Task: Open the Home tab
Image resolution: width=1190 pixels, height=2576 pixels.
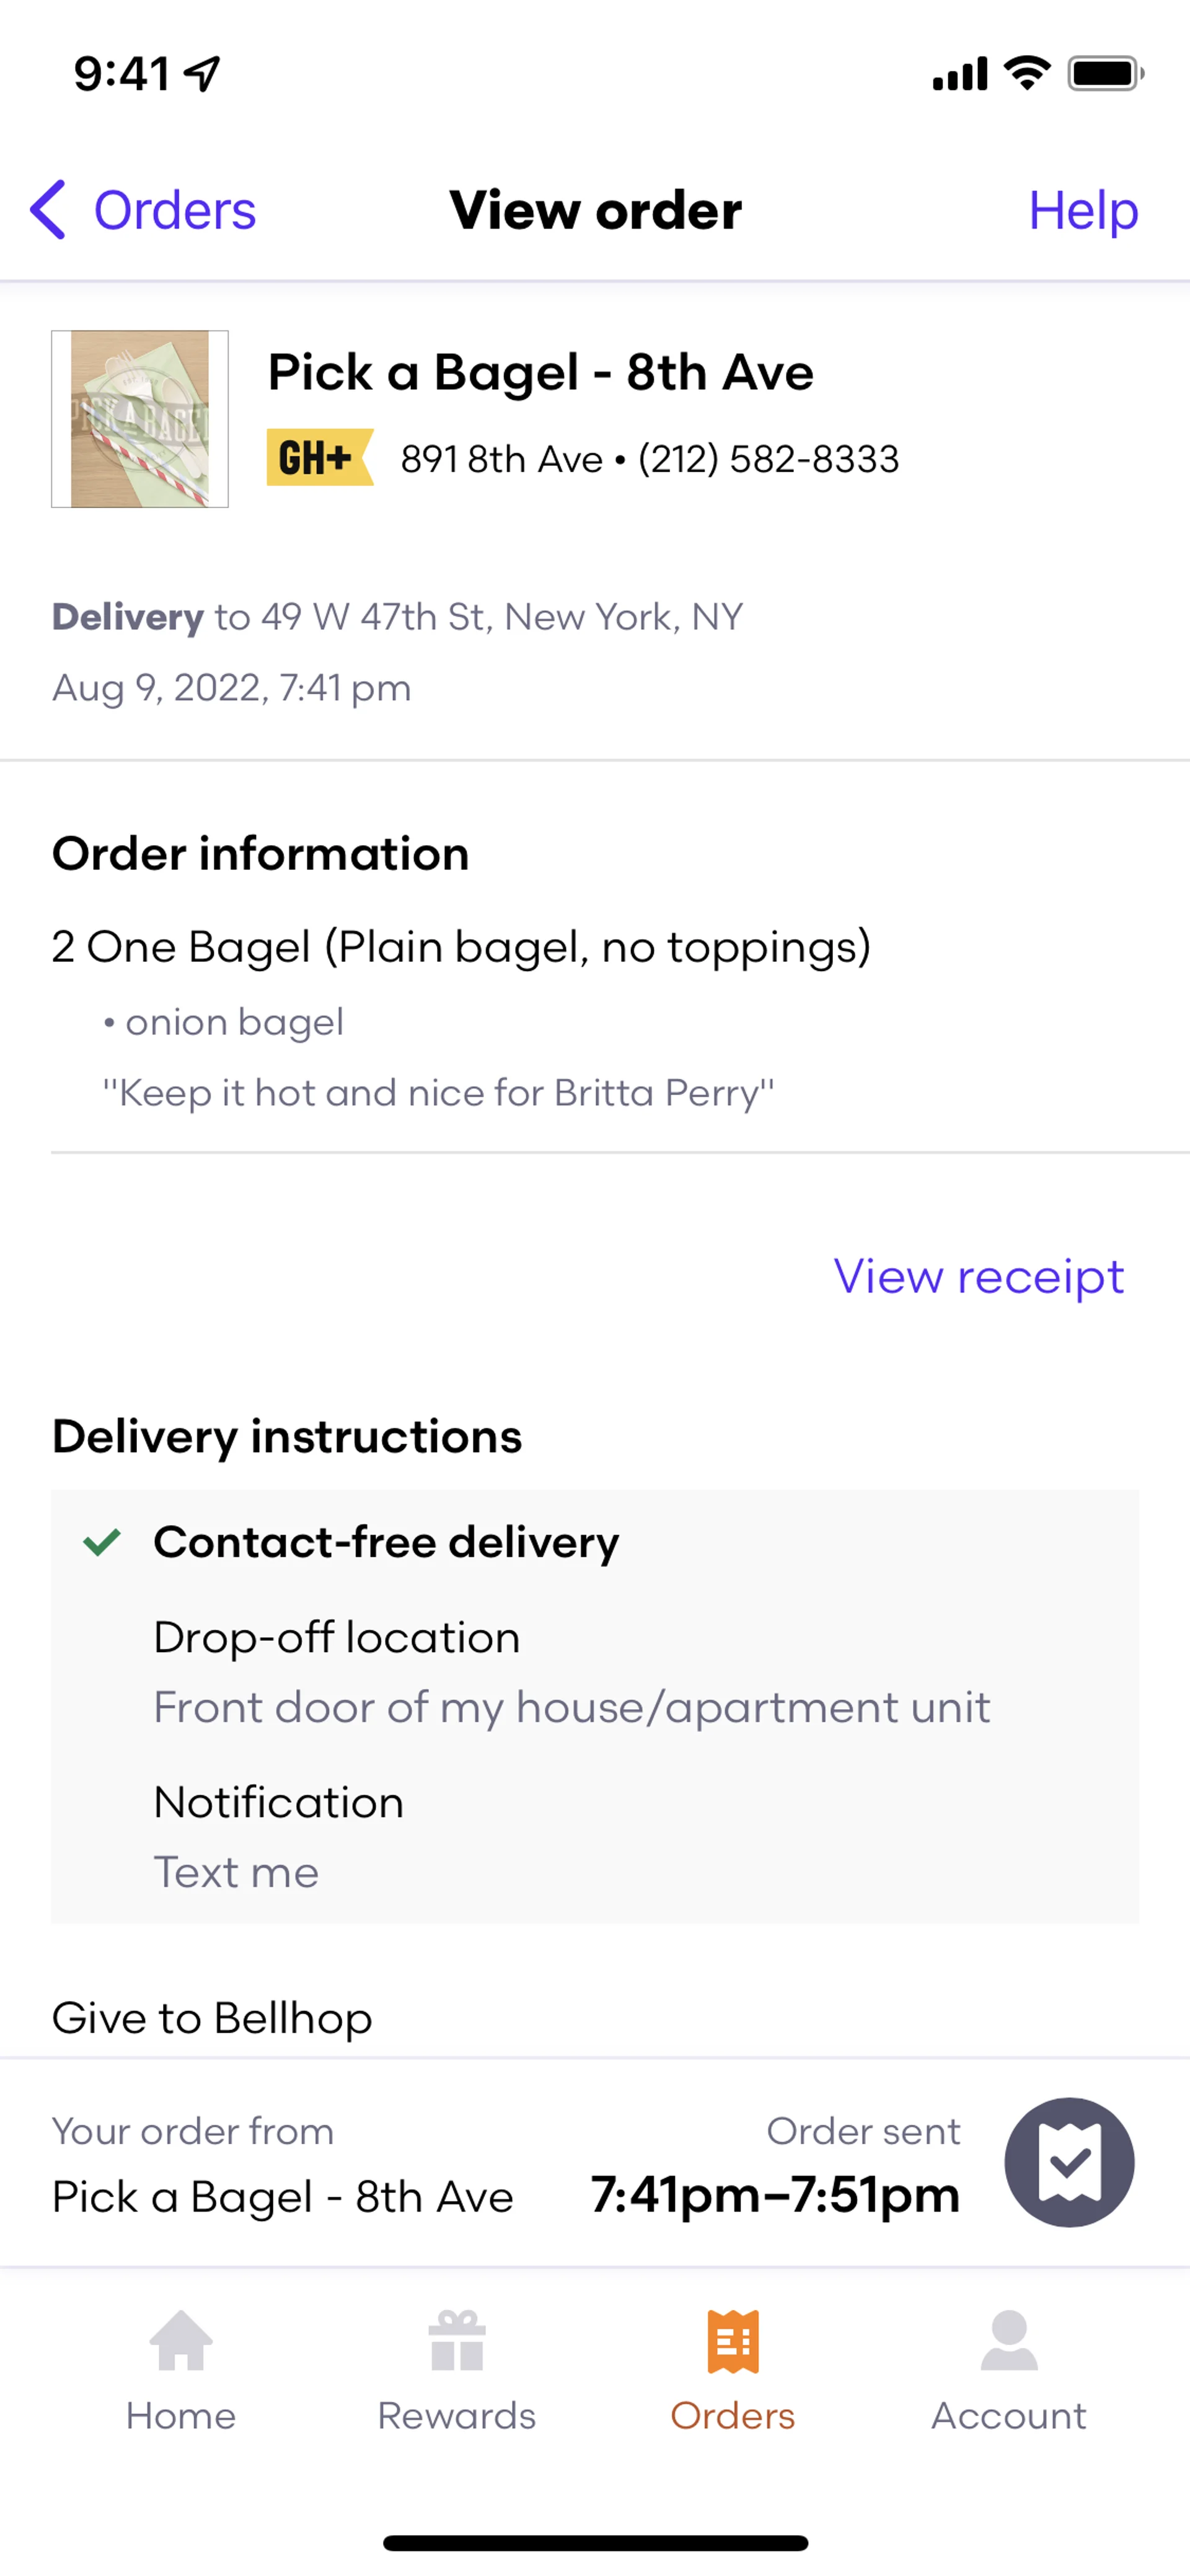Action: click(x=181, y=2370)
